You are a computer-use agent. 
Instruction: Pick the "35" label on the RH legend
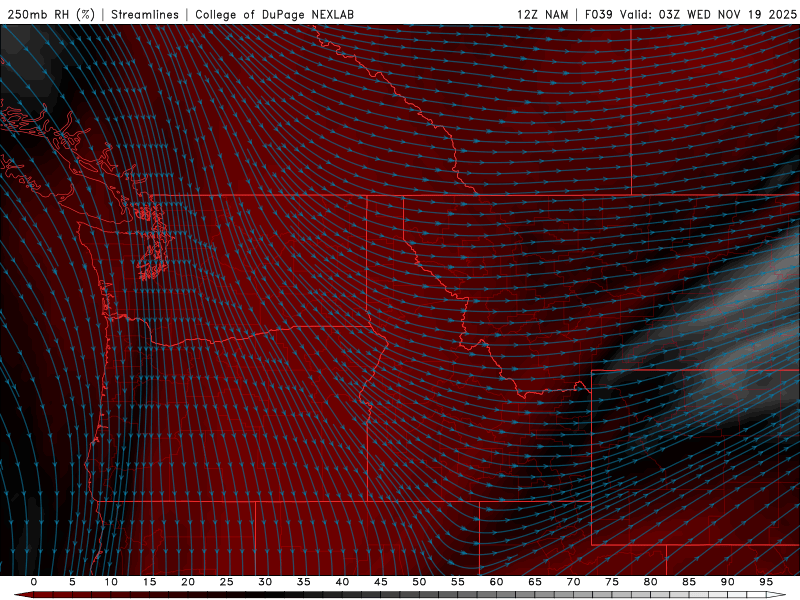tap(304, 582)
